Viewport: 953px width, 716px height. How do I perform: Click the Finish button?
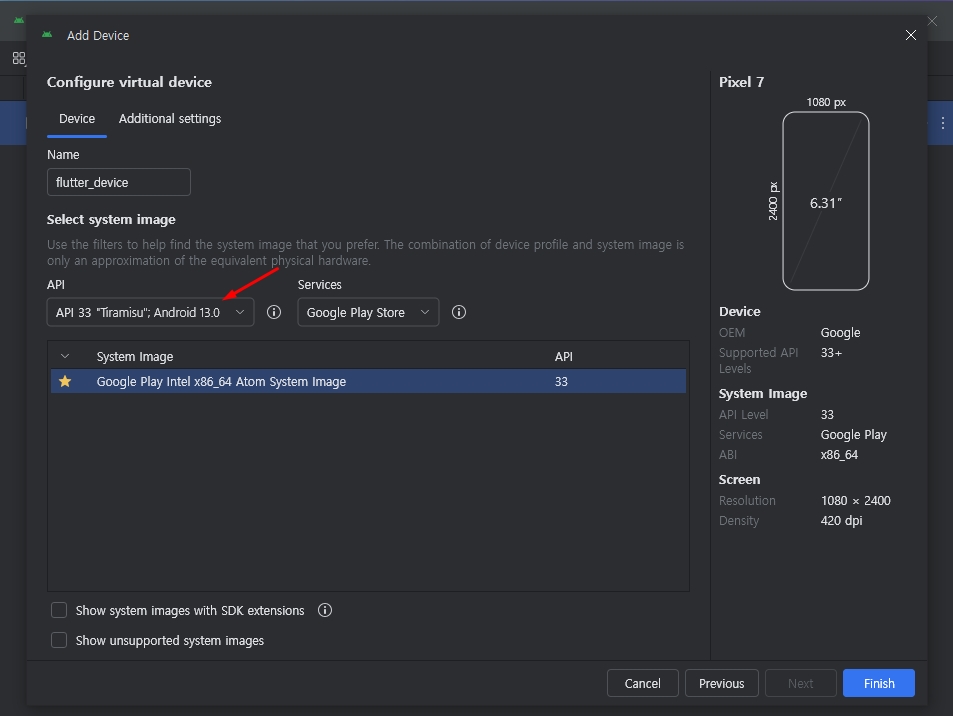pos(879,683)
